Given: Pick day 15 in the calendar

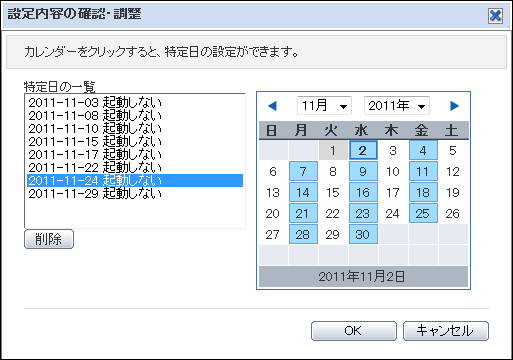Looking at the screenshot, I should (333, 192).
